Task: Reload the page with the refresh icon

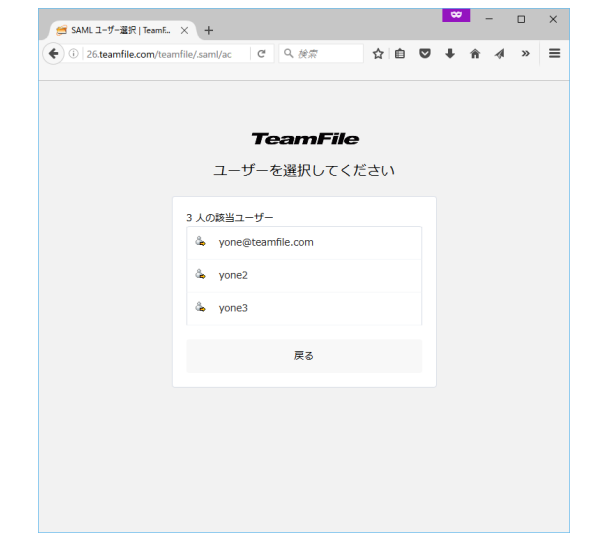Action: pos(261,54)
